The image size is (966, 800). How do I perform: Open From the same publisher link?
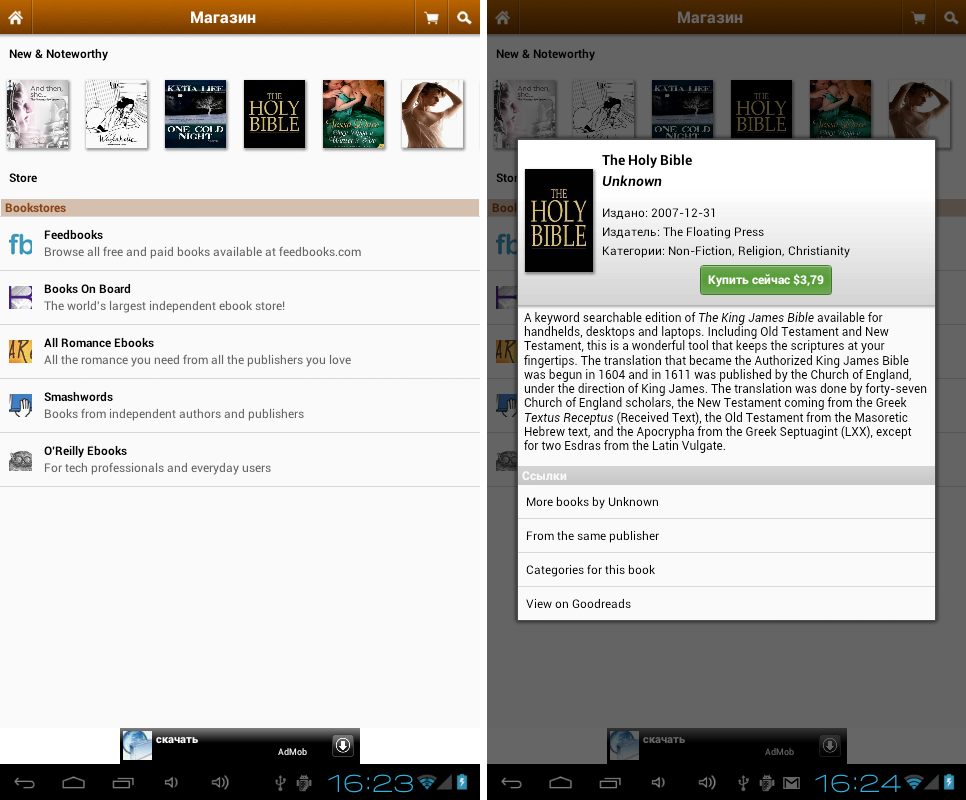(x=726, y=536)
